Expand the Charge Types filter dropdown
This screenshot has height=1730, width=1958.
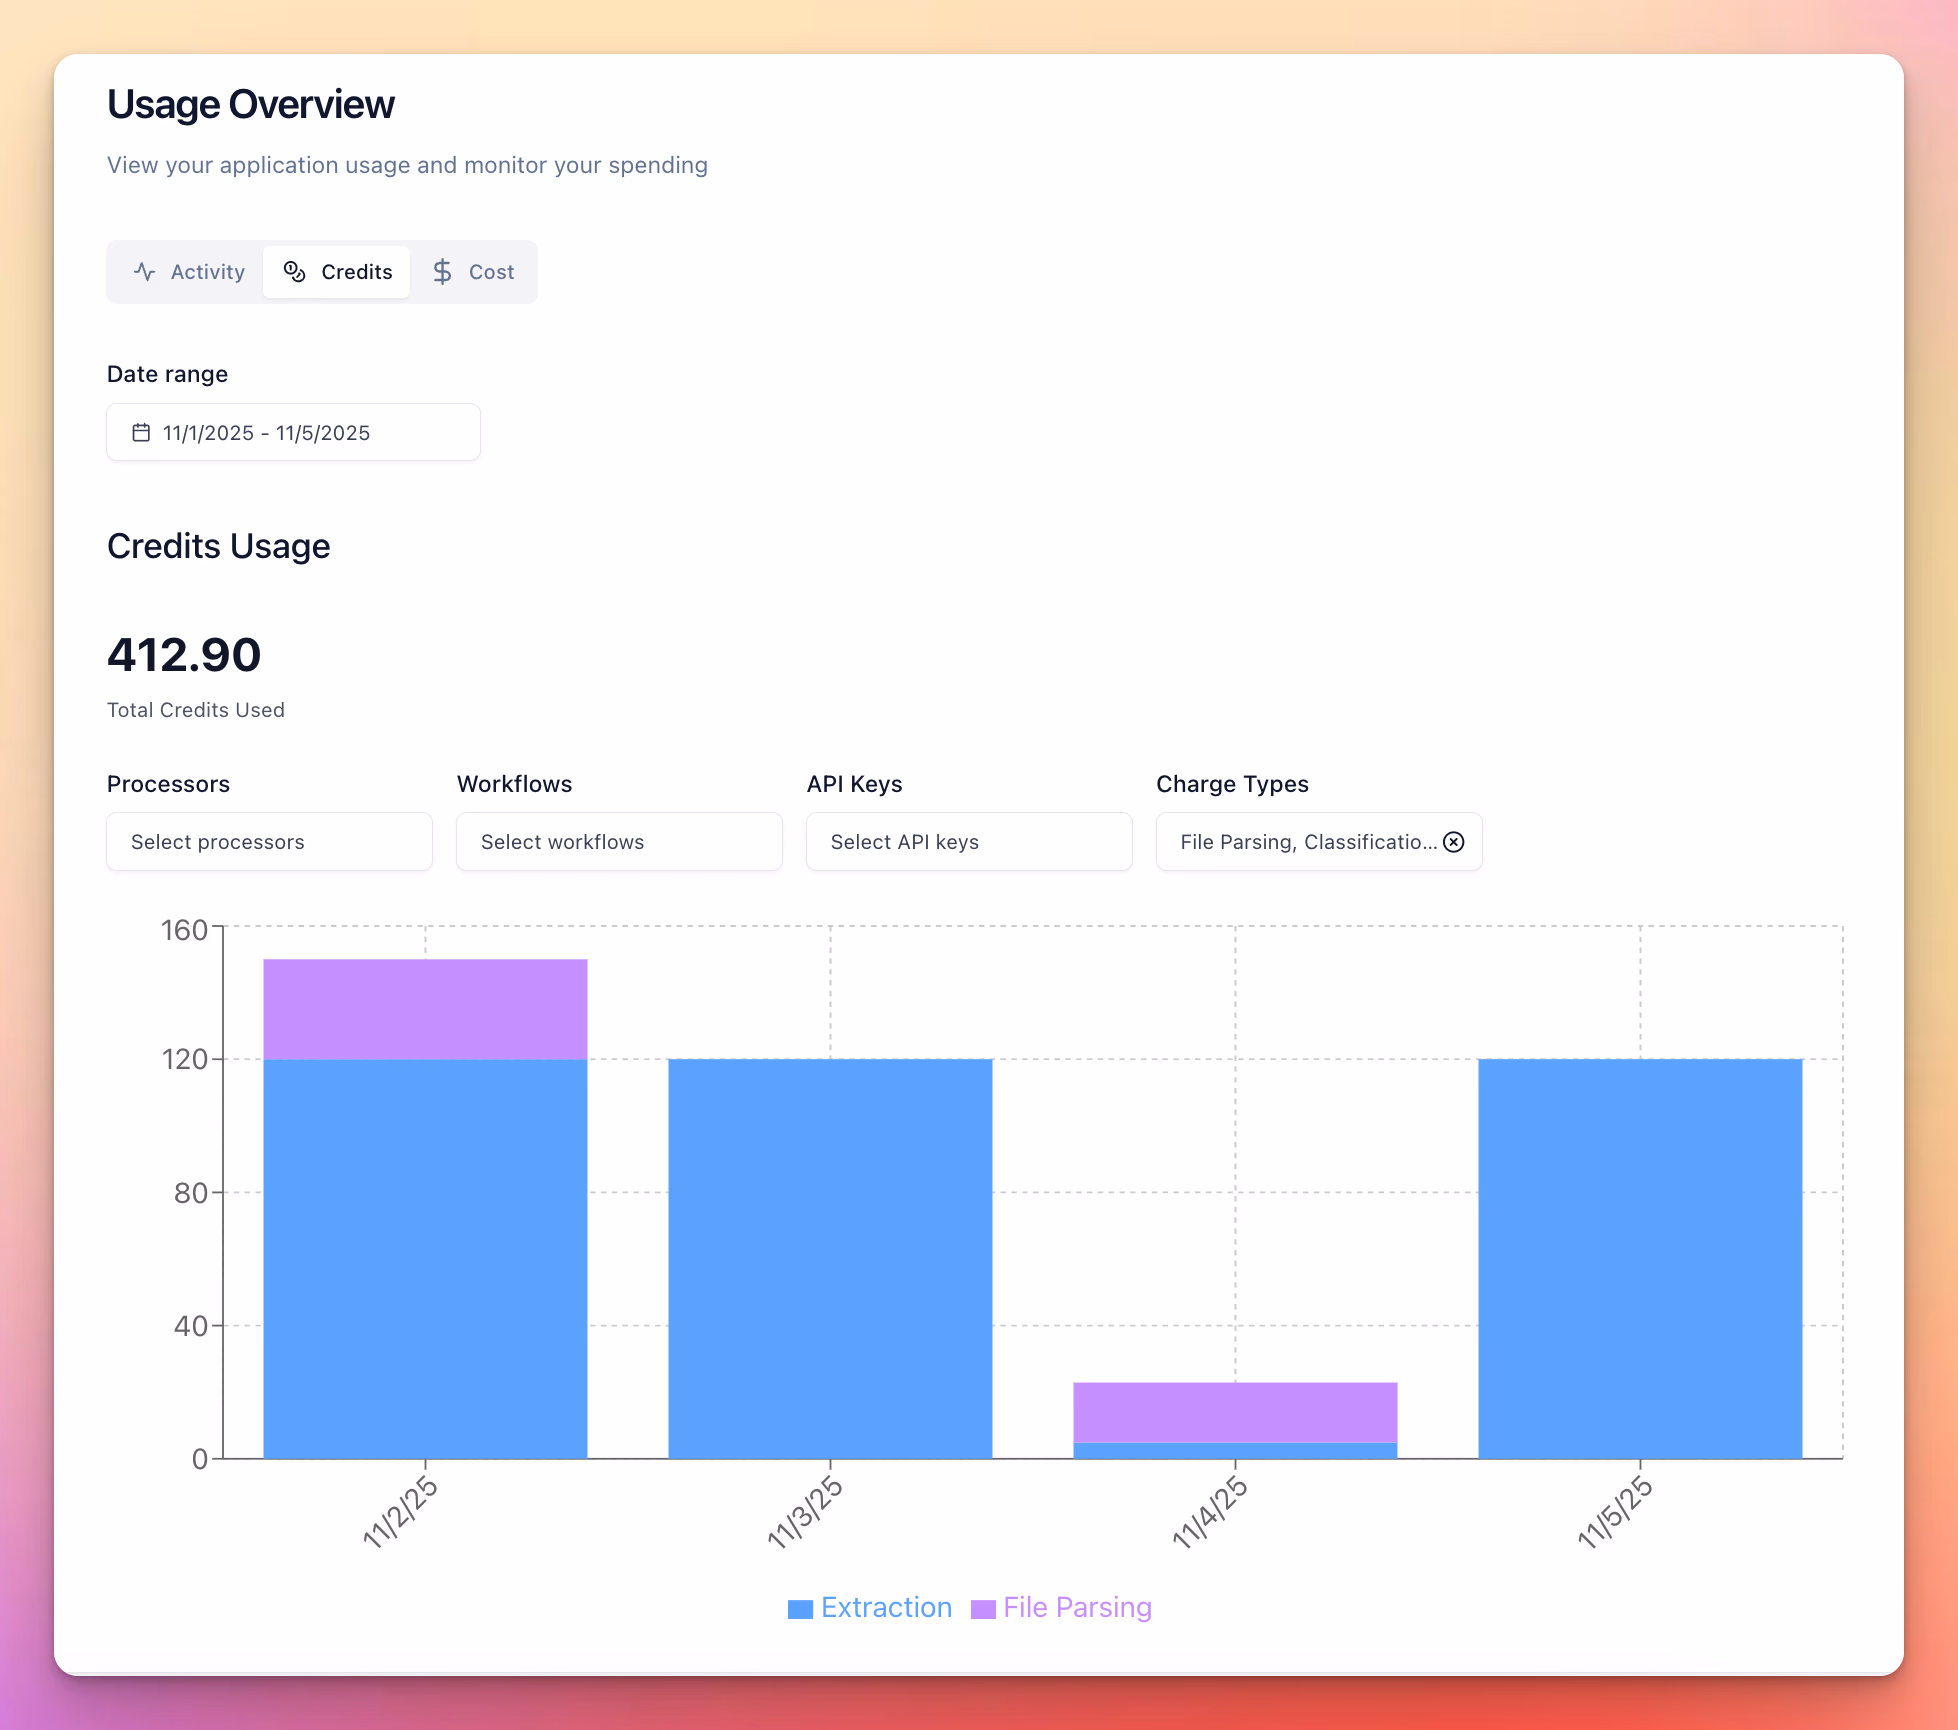(x=1300, y=842)
